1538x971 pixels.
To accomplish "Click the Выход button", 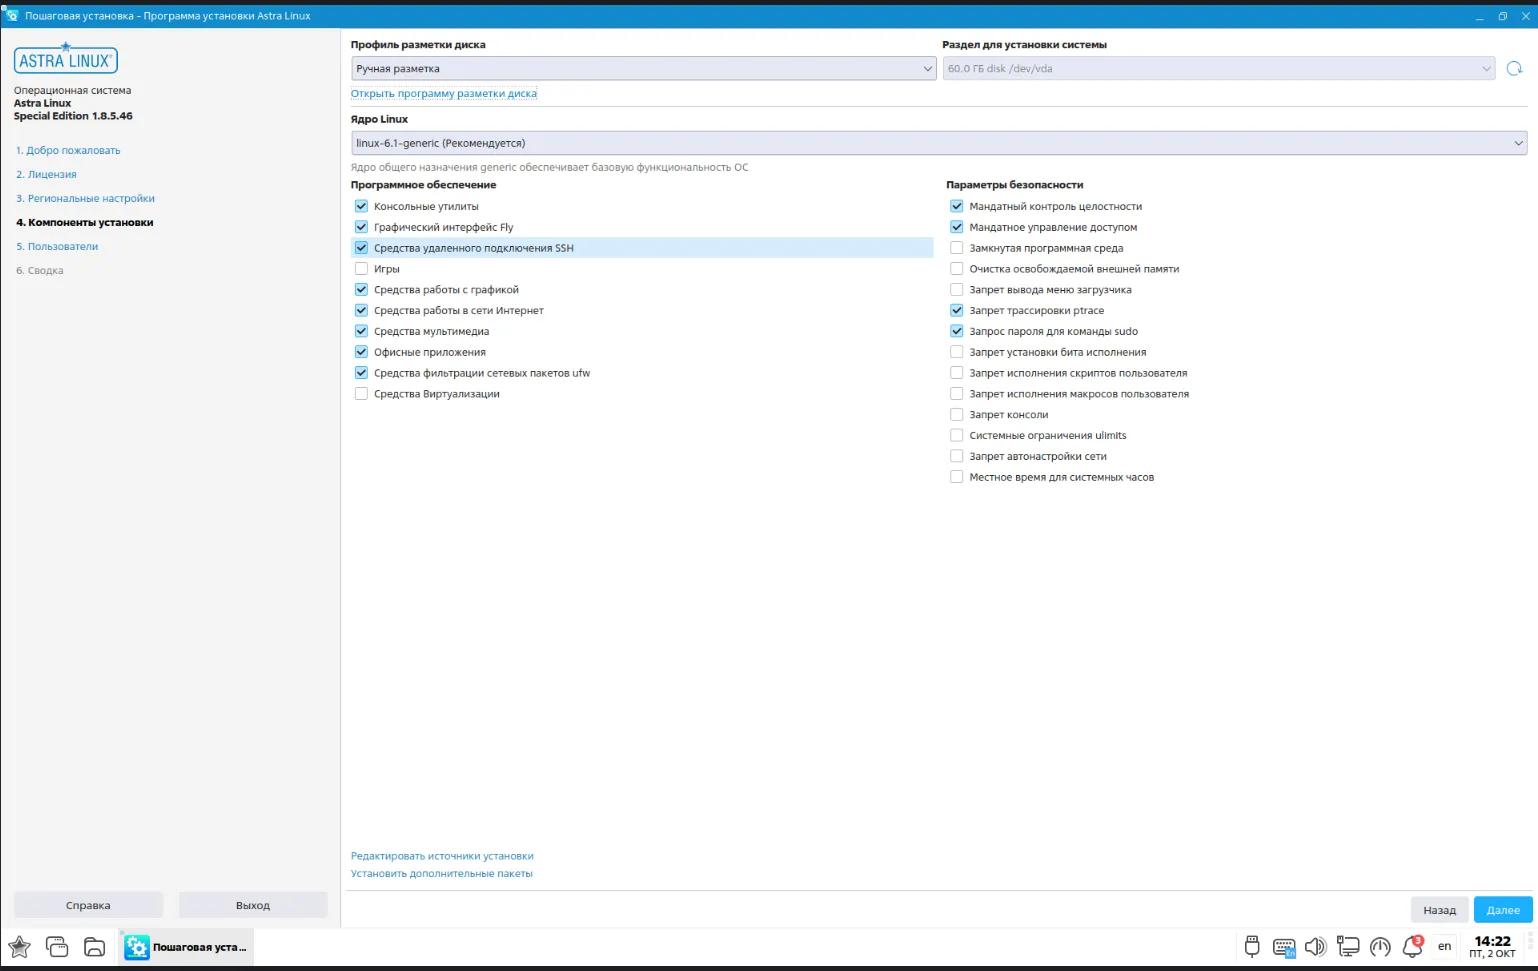I will click(x=253, y=904).
